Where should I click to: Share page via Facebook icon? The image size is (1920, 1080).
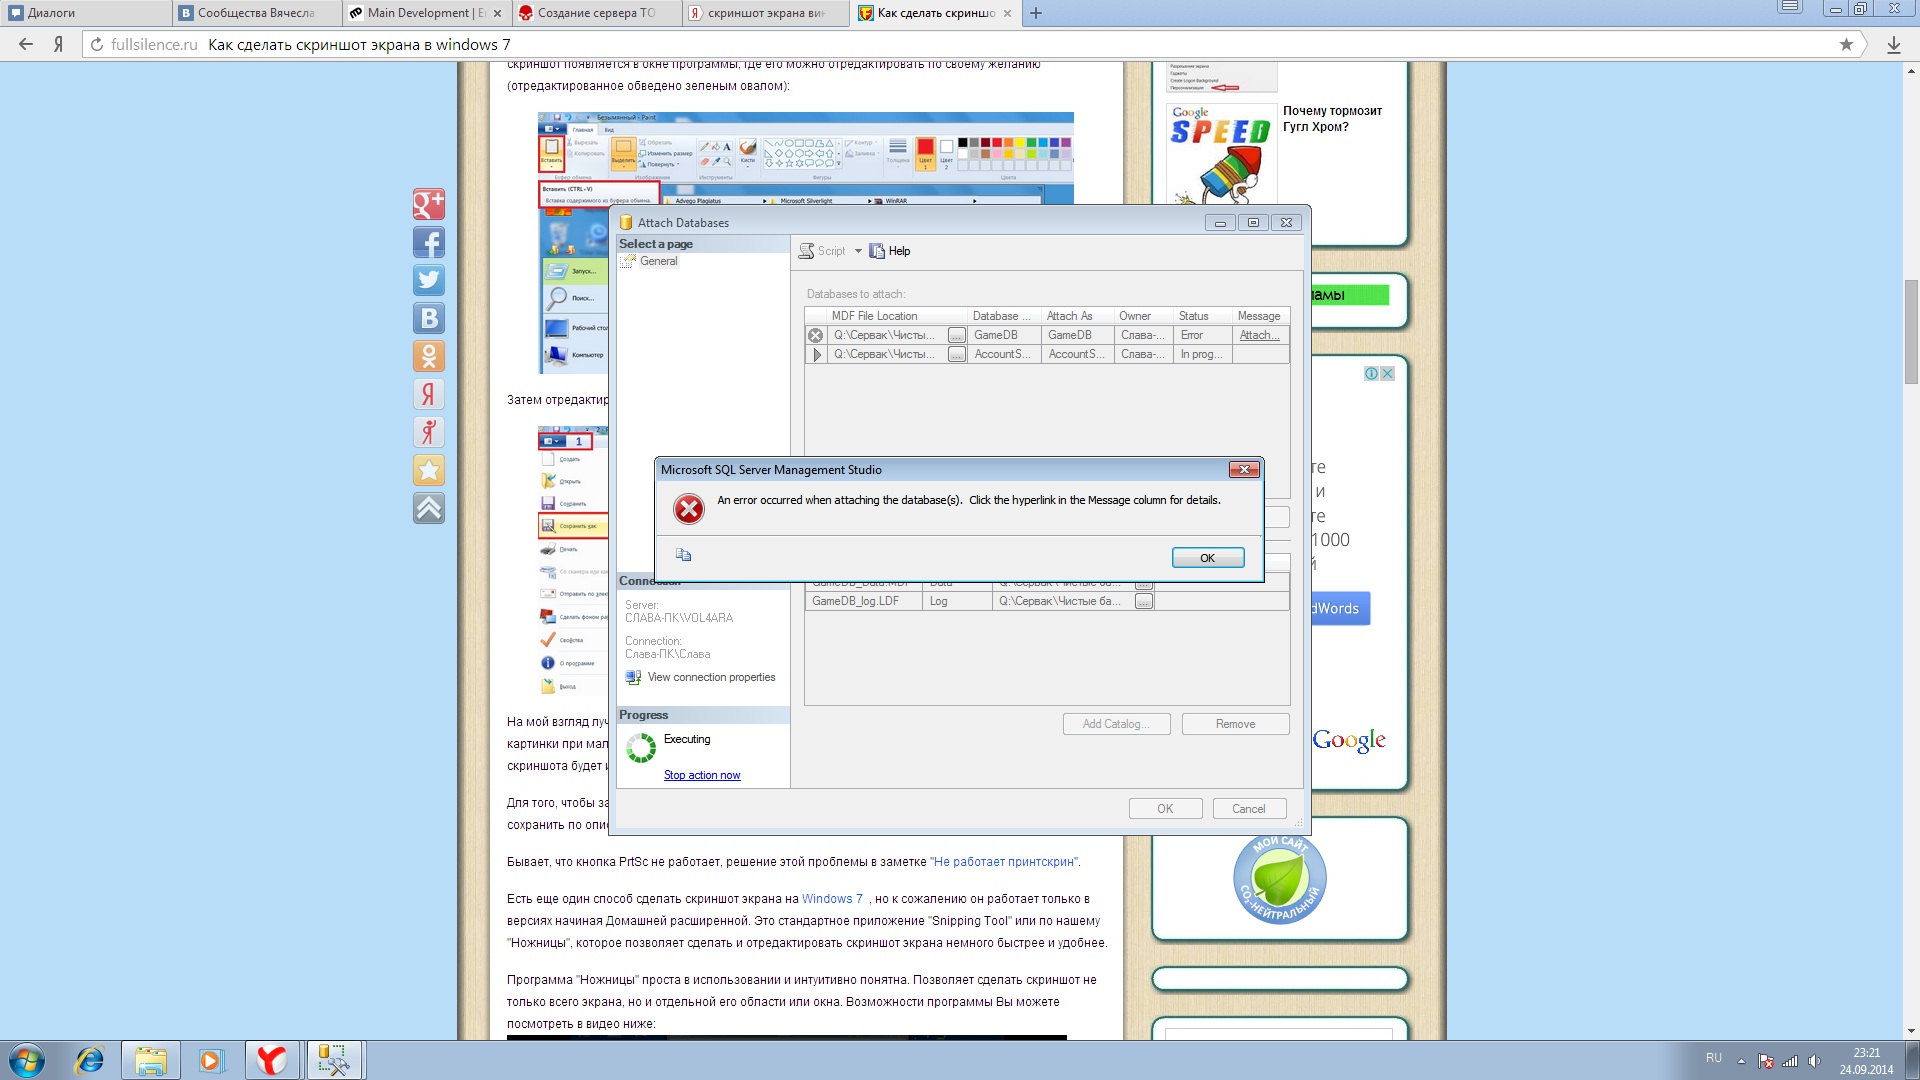click(429, 242)
